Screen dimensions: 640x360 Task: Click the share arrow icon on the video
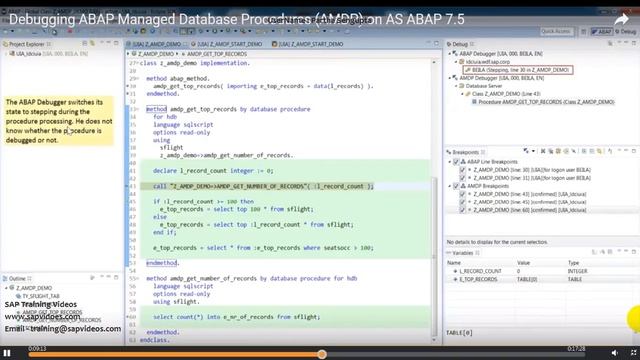pyautogui.click(x=621, y=20)
